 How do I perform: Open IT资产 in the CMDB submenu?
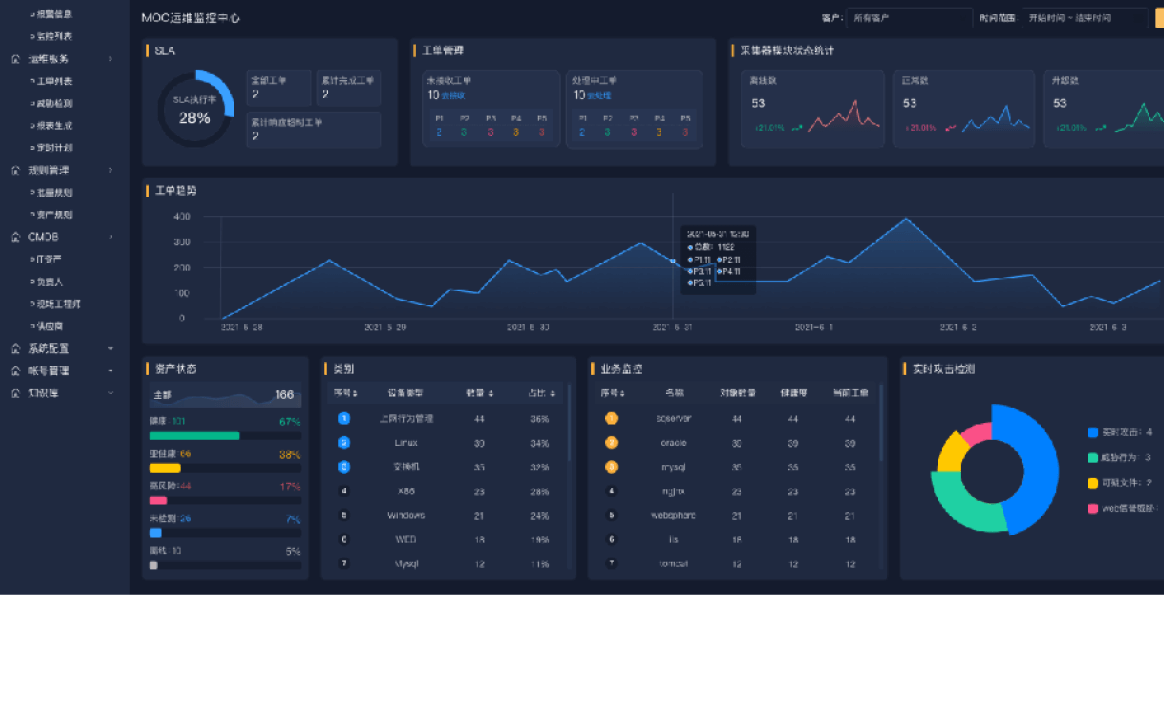click(x=50, y=259)
